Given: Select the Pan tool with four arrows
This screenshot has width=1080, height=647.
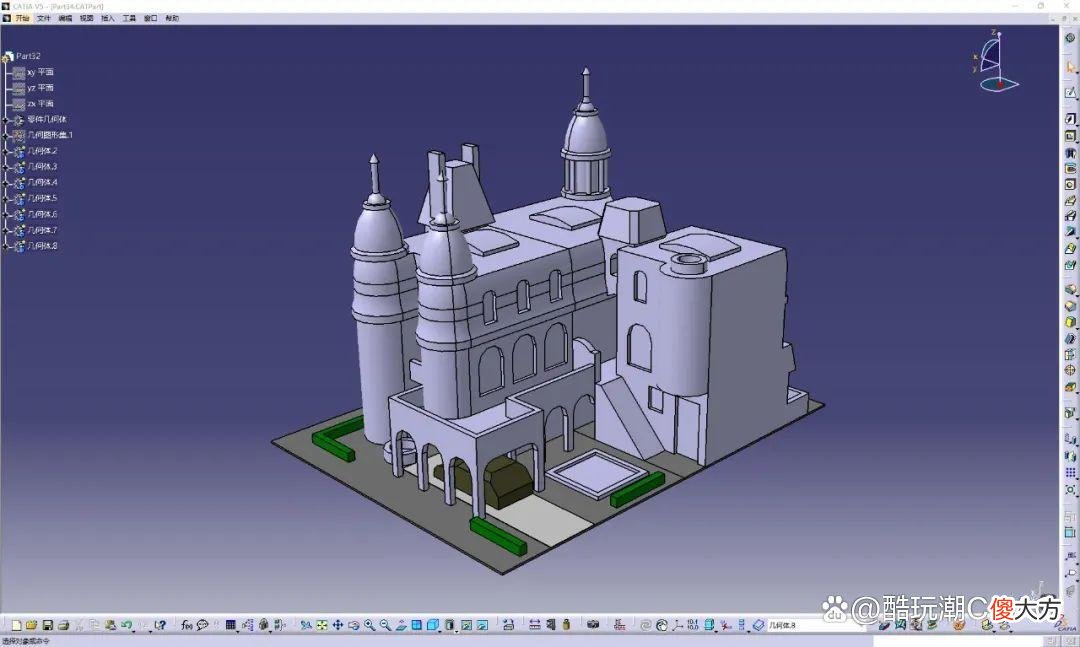Looking at the screenshot, I should pos(338,625).
